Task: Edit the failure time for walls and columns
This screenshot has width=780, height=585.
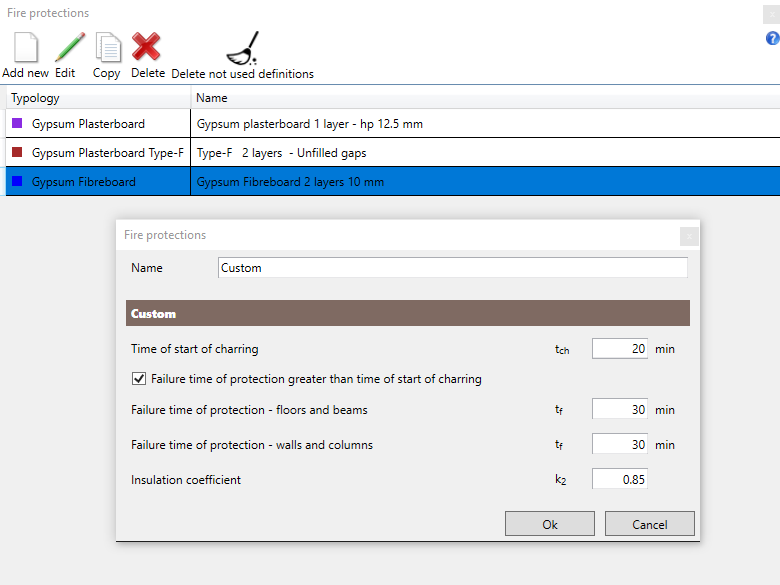Action: [x=620, y=444]
